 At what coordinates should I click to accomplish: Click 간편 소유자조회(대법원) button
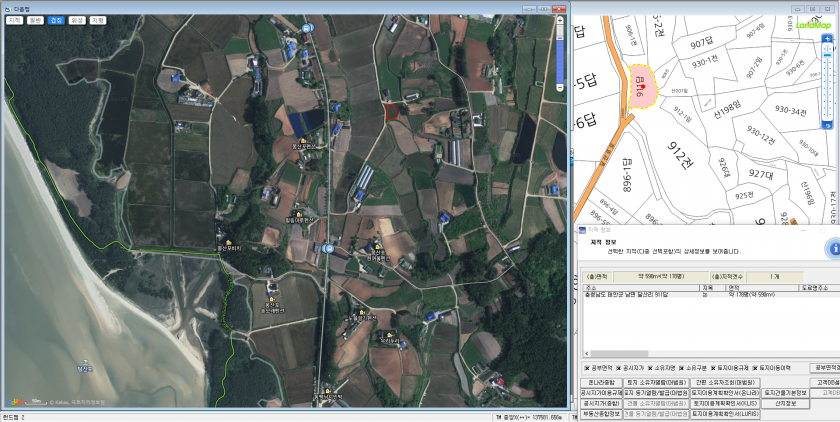[725, 383]
